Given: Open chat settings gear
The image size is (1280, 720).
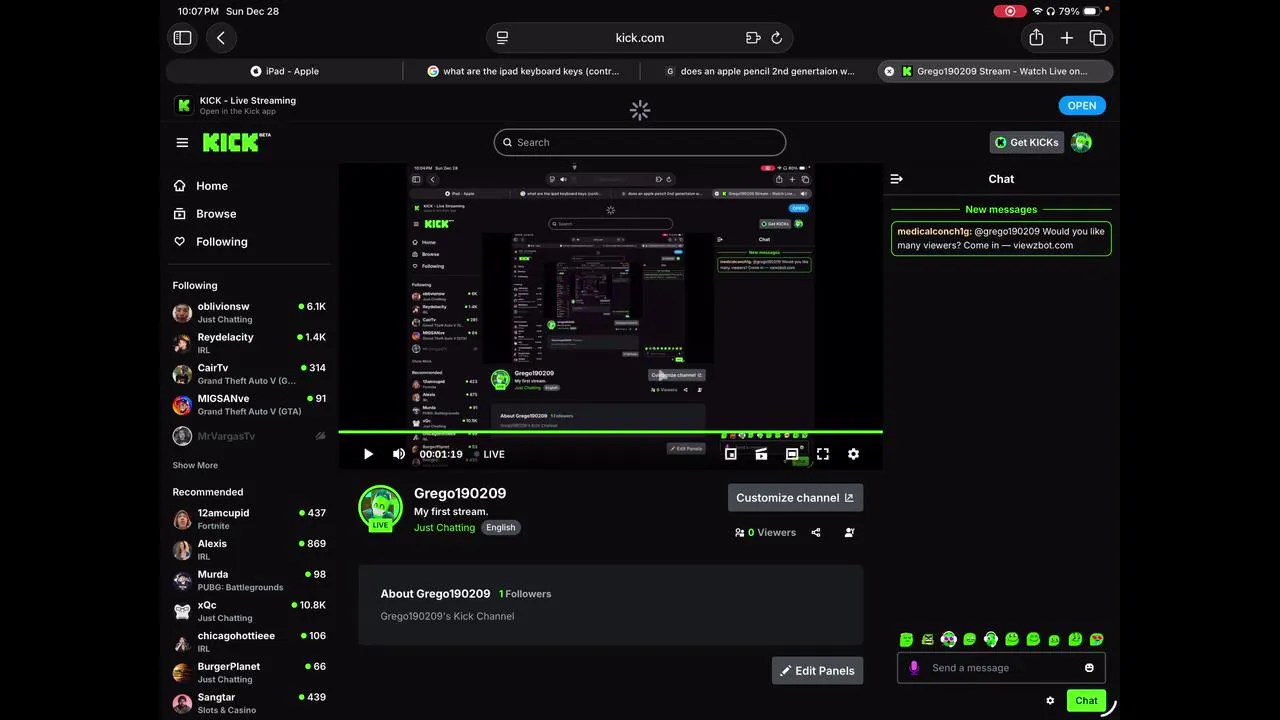Looking at the screenshot, I should tap(1050, 701).
